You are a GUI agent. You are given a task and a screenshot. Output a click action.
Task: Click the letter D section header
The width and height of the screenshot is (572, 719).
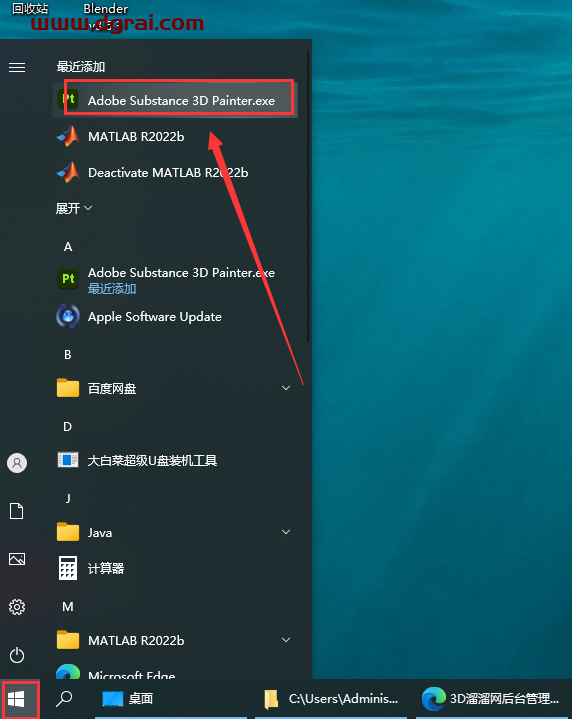coord(68,426)
